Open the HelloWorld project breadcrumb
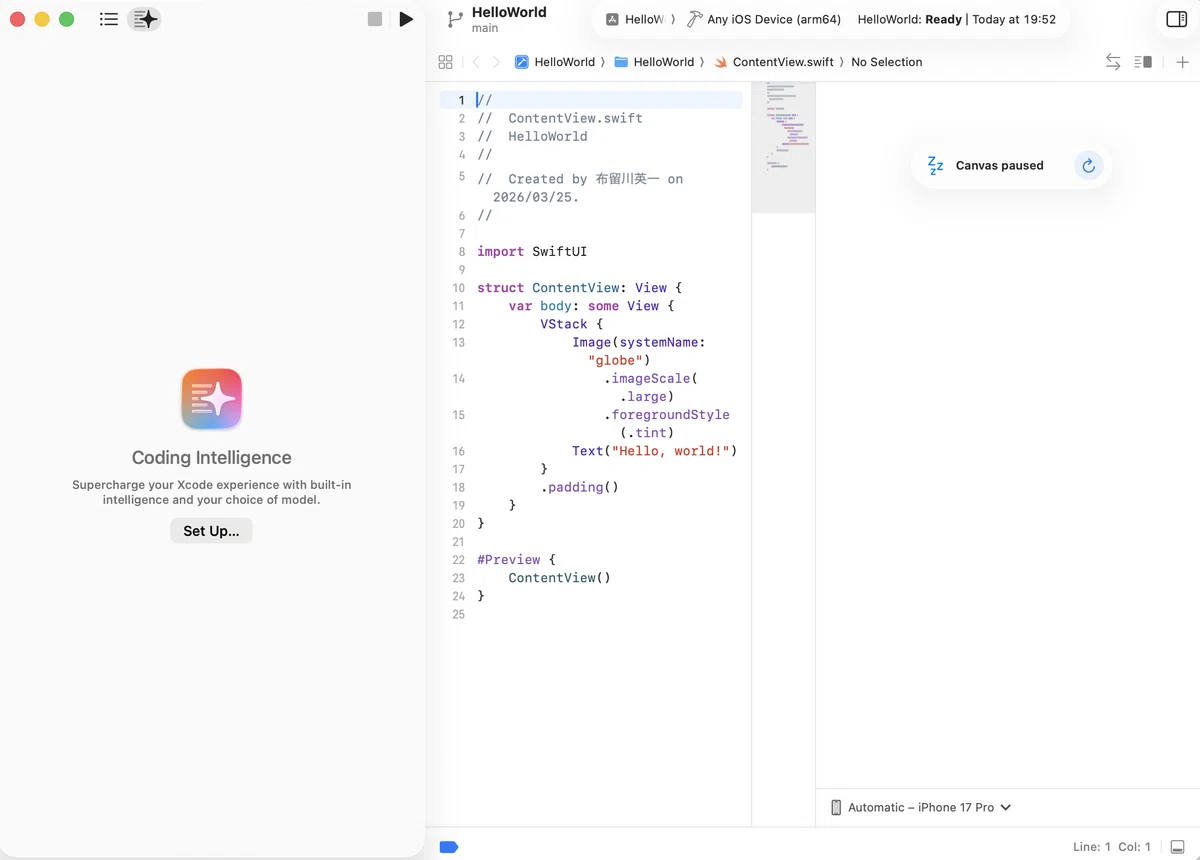This screenshot has height=860, width=1200. coord(555,62)
